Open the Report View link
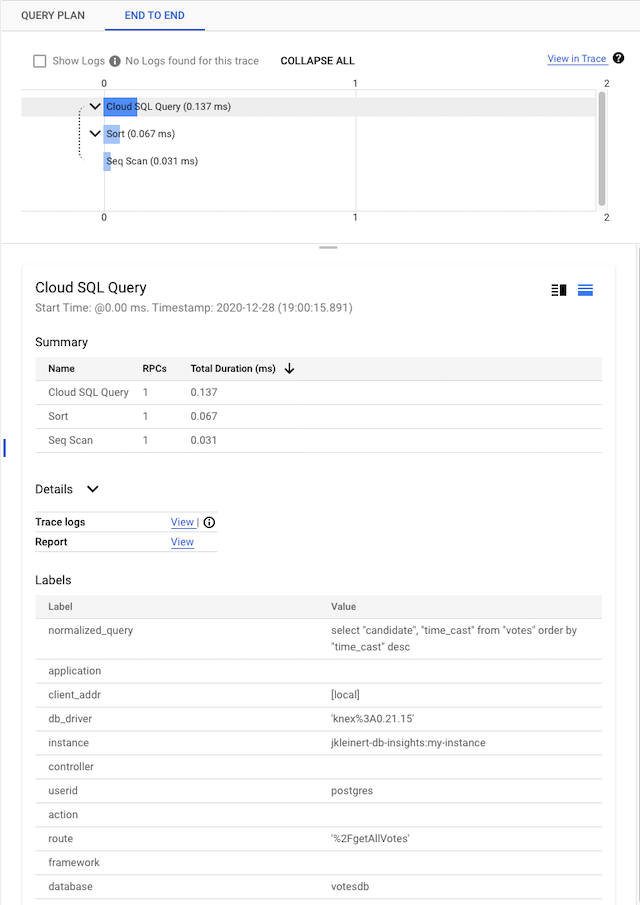640x905 pixels. [182, 542]
